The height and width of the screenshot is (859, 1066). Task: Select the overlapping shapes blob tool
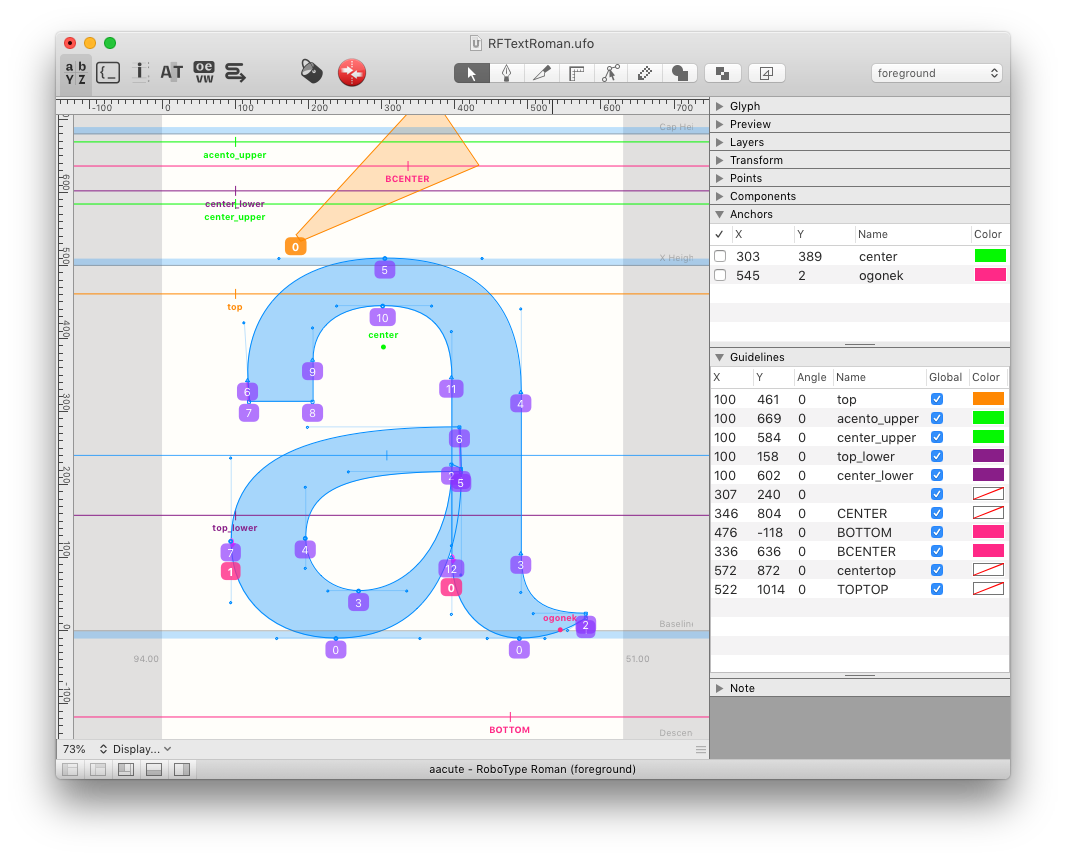pyautogui.click(x=680, y=73)
